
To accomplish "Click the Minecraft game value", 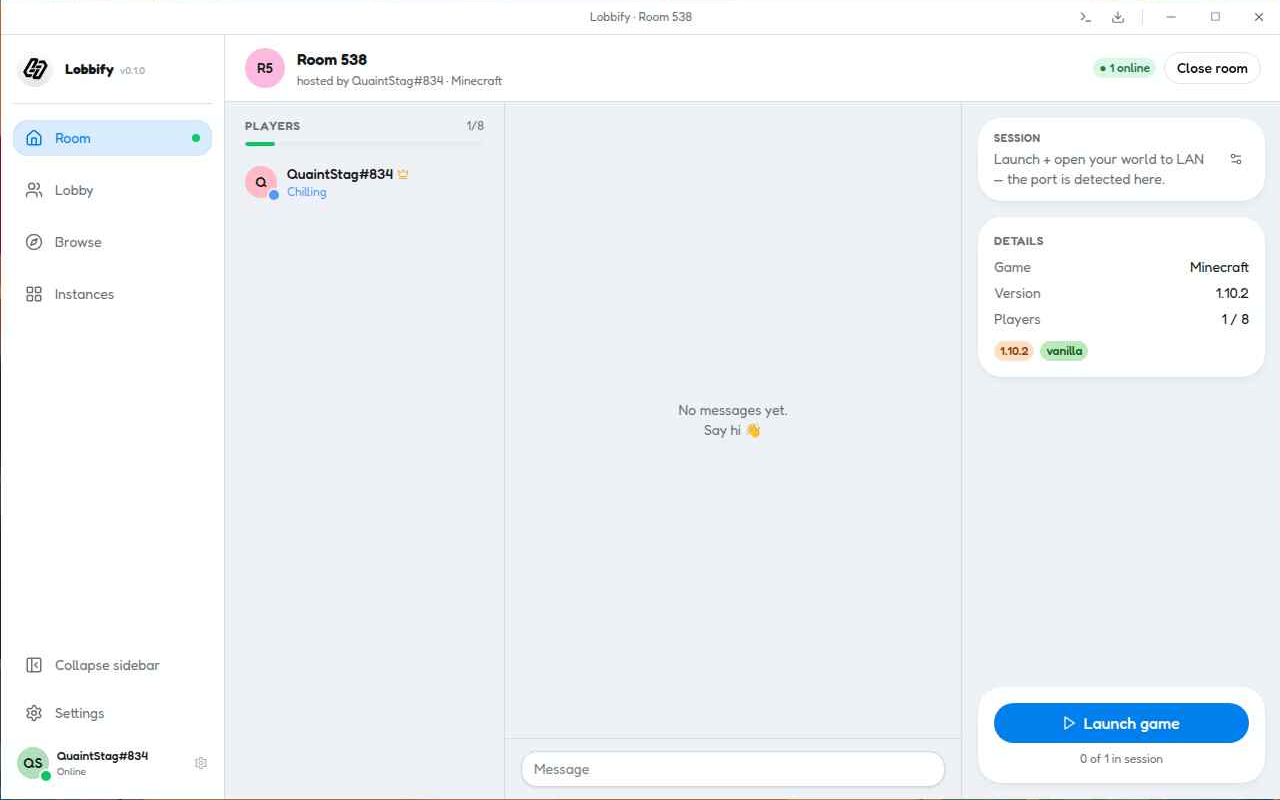I will pos(1219,267).
